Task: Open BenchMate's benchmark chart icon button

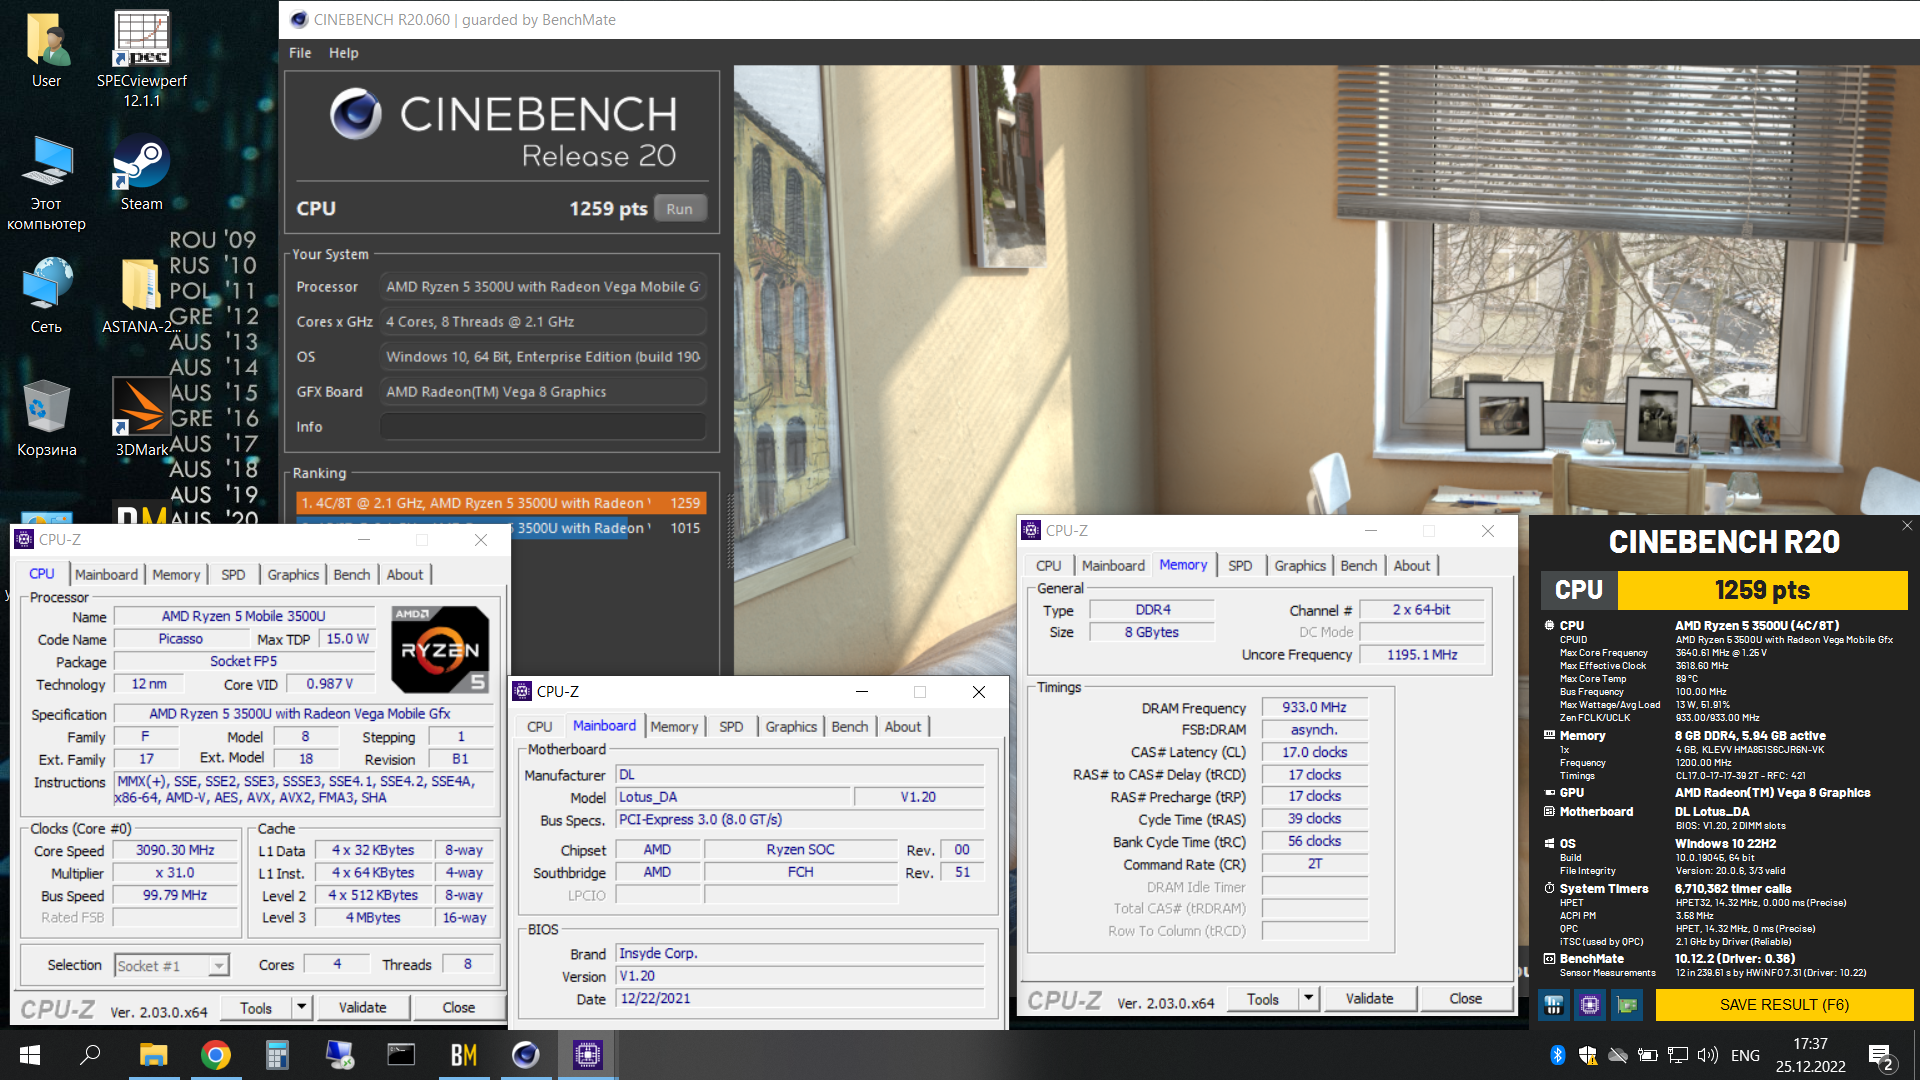Action: (1553, 1005)
